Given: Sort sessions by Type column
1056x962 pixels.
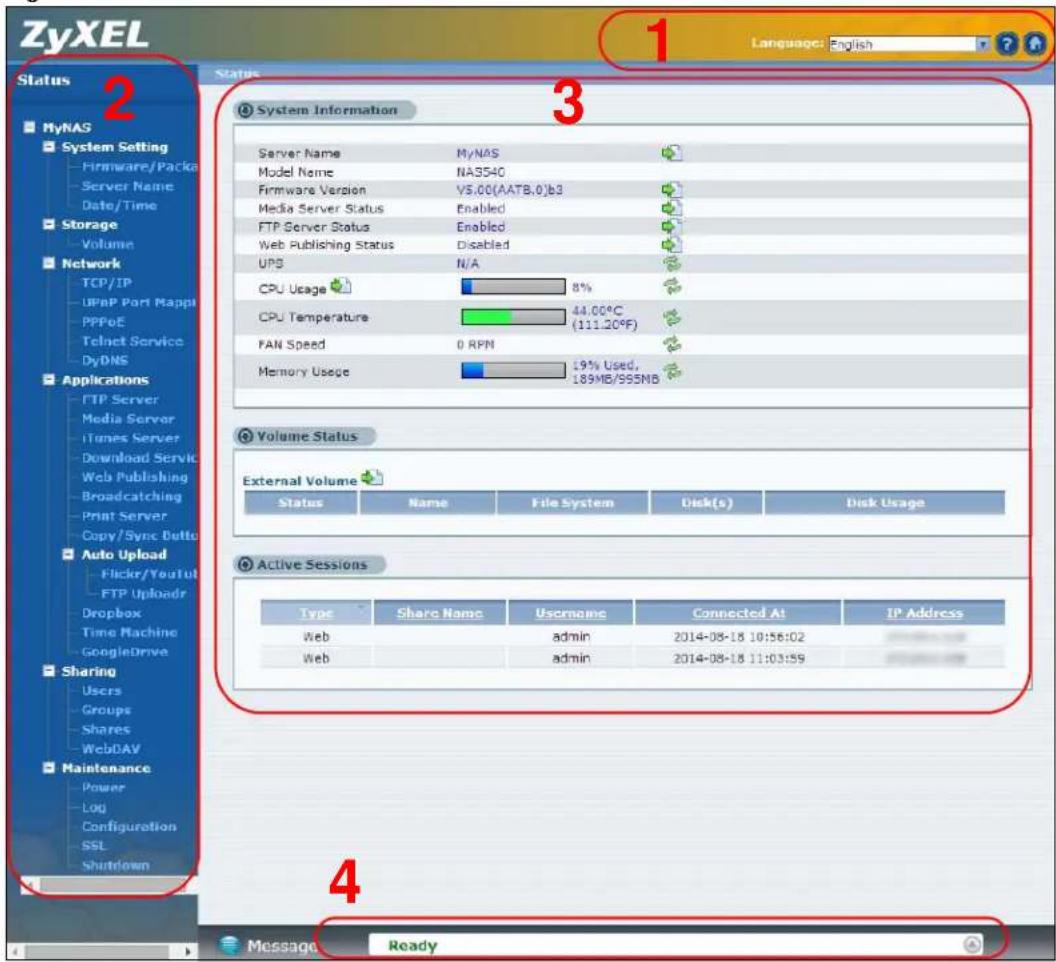Looking at the screenshot, I should tap(316, 613).
